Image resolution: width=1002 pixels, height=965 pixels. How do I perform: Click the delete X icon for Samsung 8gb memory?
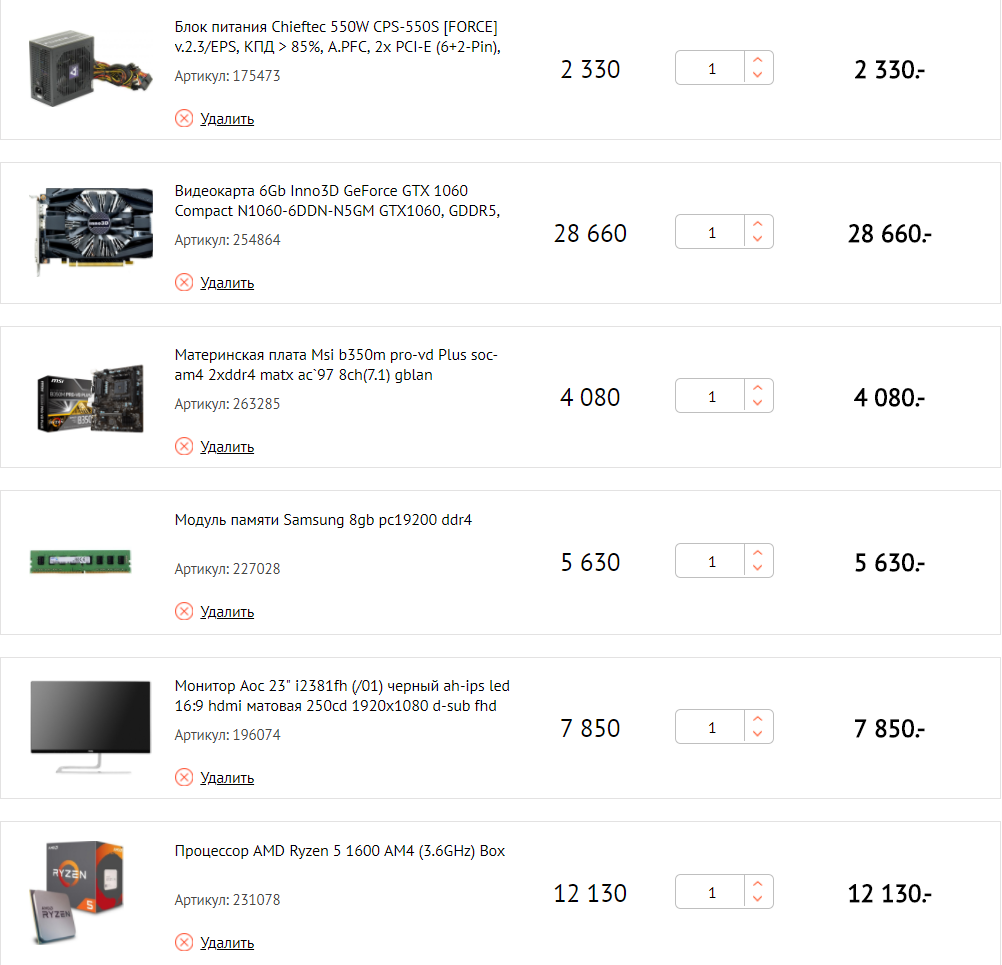click(184, 612)
